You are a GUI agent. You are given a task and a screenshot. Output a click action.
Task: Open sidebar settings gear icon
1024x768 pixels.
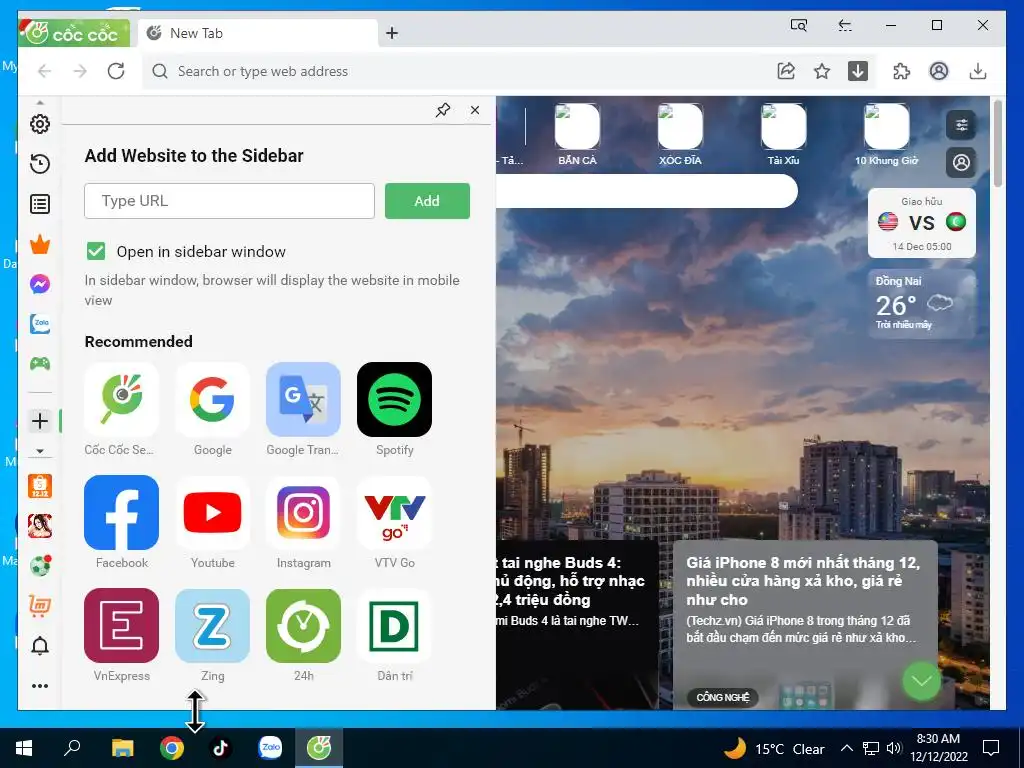40,124
